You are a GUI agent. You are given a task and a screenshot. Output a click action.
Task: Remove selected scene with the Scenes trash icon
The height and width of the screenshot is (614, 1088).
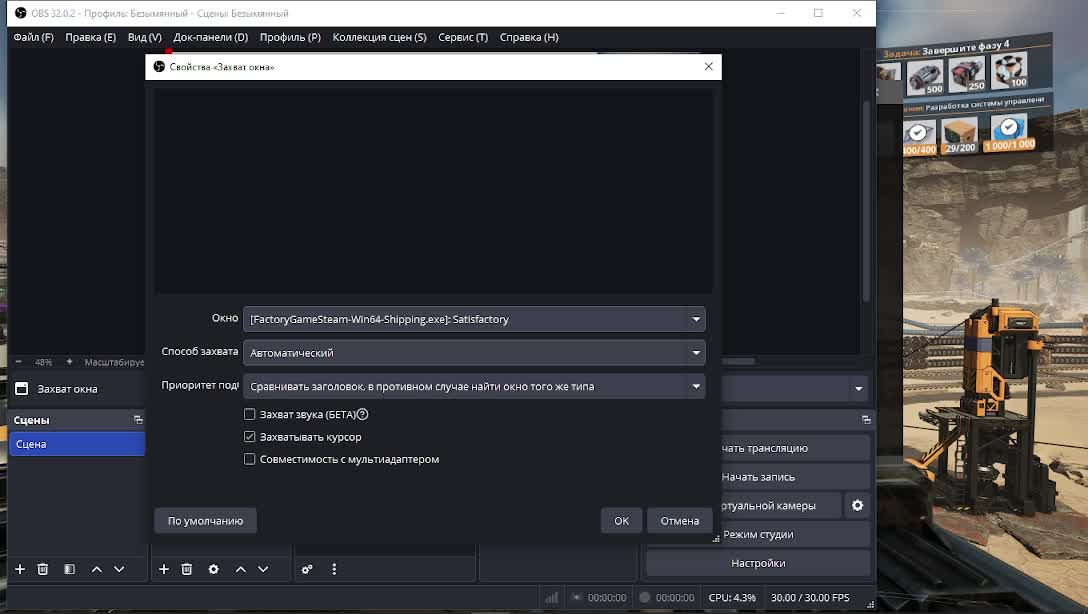pos(43,569)
